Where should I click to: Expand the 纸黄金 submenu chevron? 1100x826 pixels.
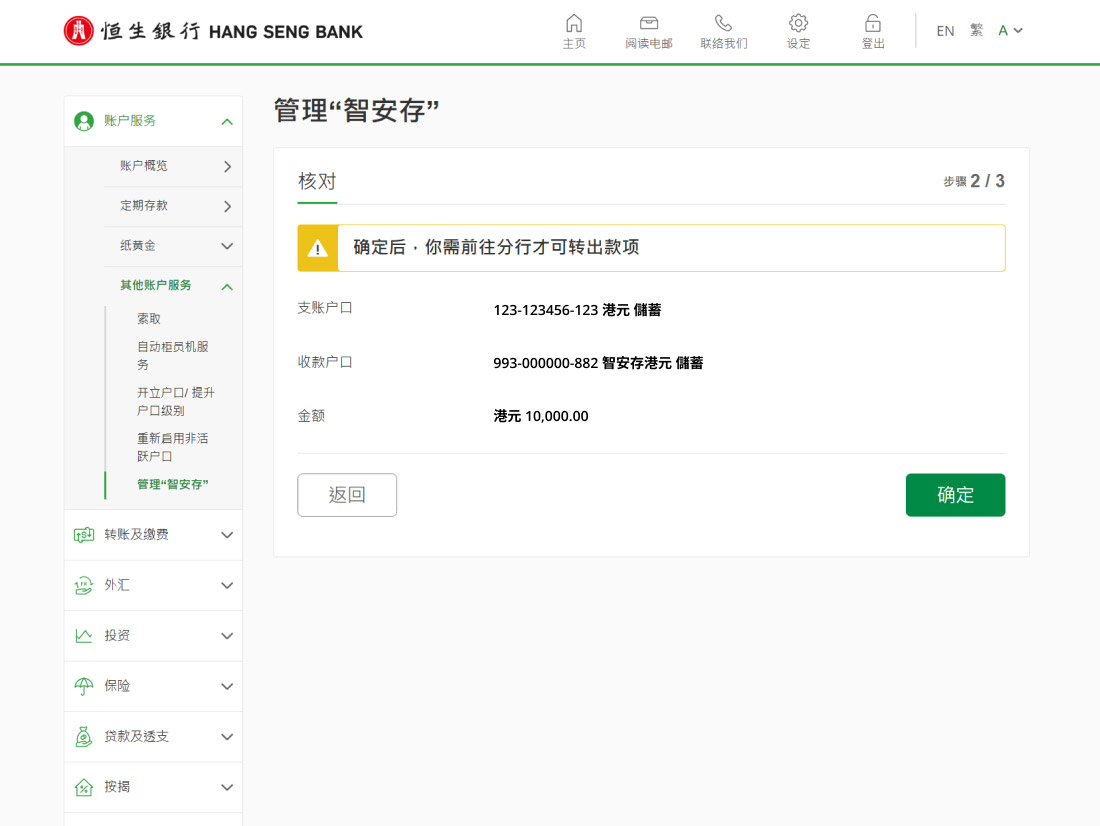click(x=227, y=246)
